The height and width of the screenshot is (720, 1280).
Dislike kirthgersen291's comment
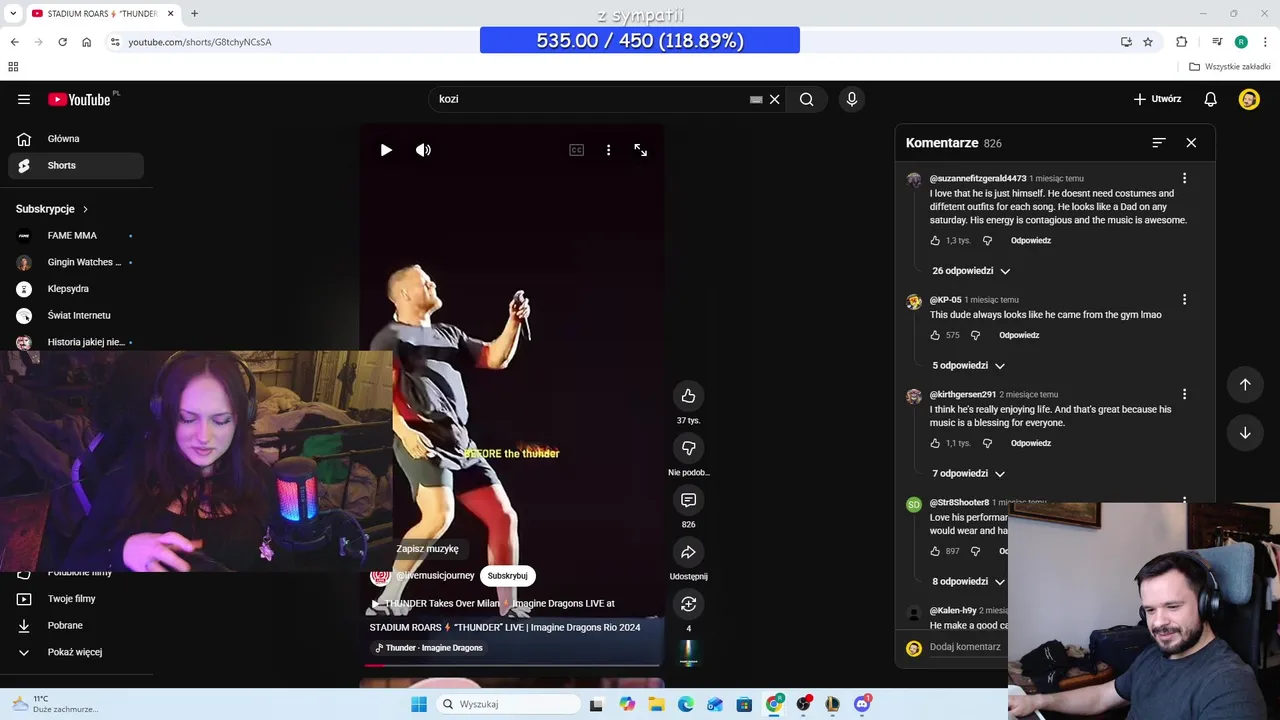(x=987, y=443)
